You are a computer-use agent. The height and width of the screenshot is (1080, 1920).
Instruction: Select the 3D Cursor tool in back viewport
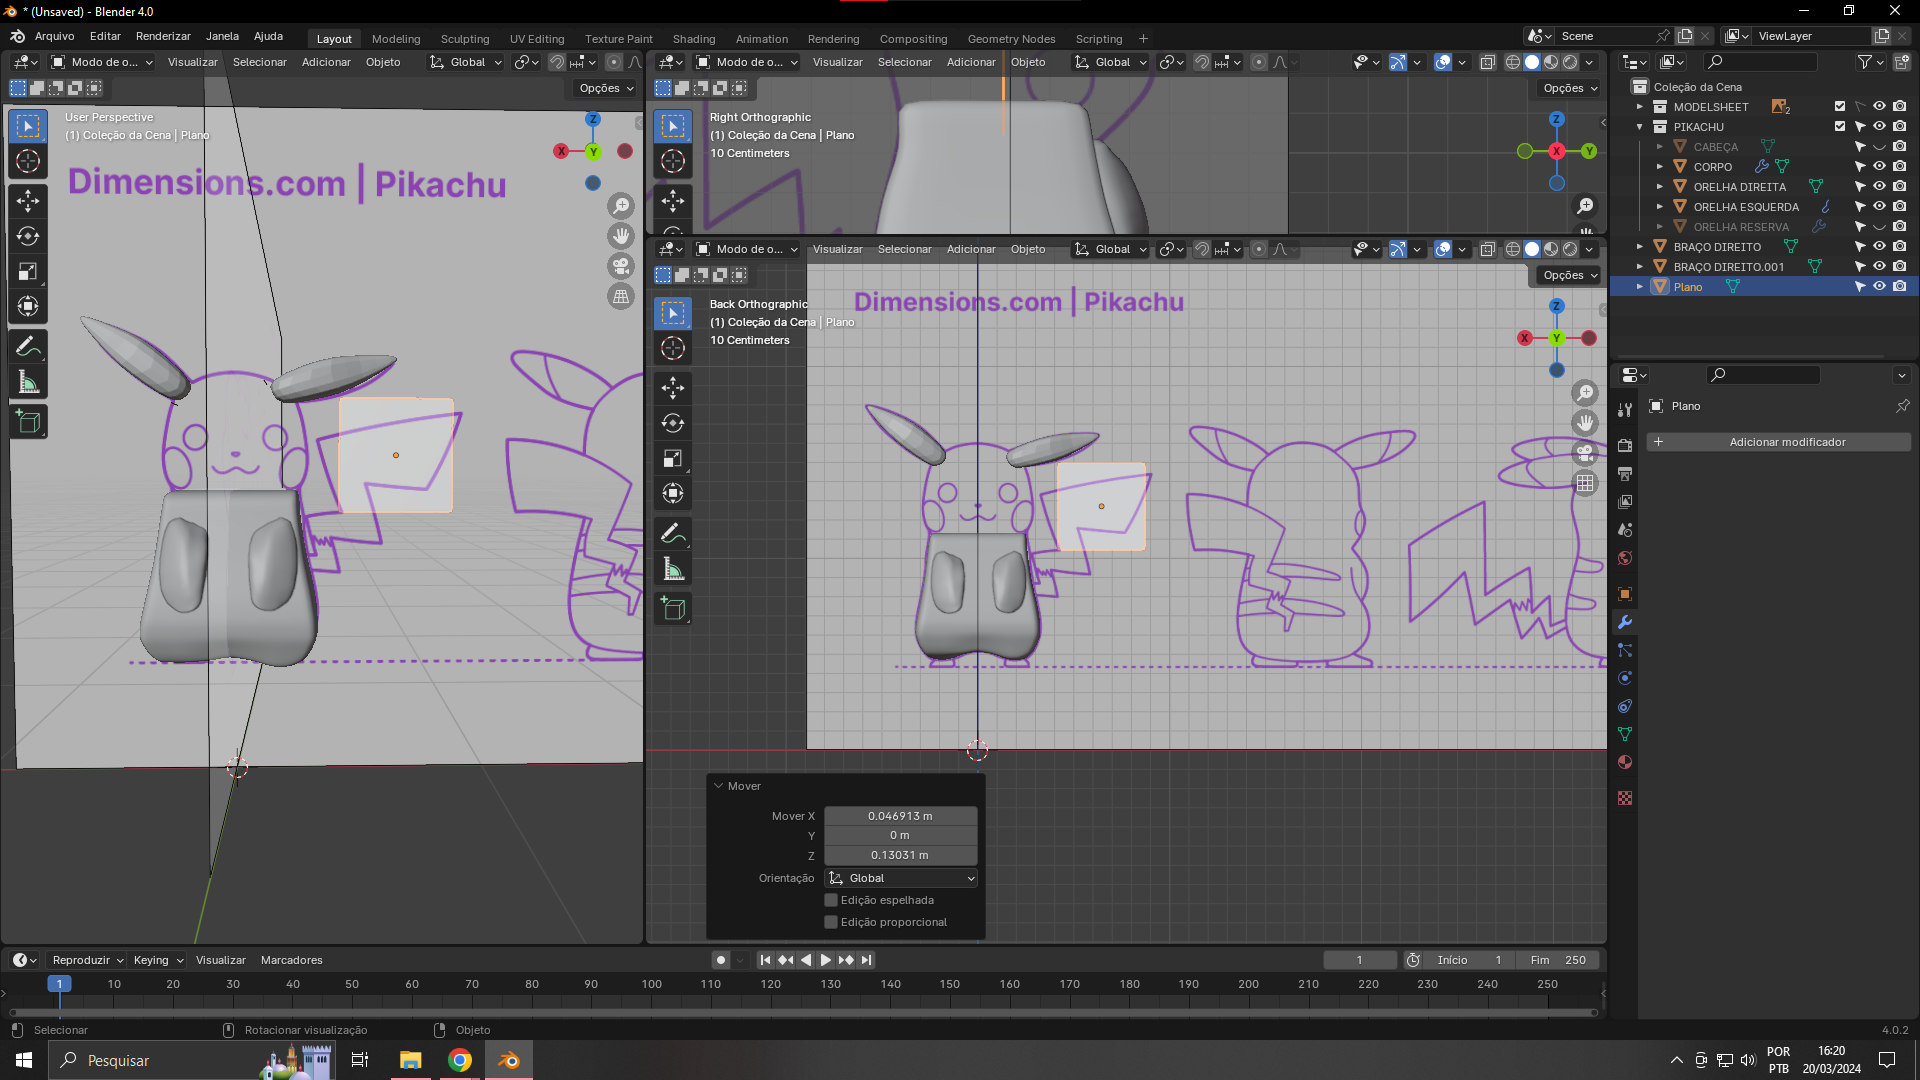[673, 348]
